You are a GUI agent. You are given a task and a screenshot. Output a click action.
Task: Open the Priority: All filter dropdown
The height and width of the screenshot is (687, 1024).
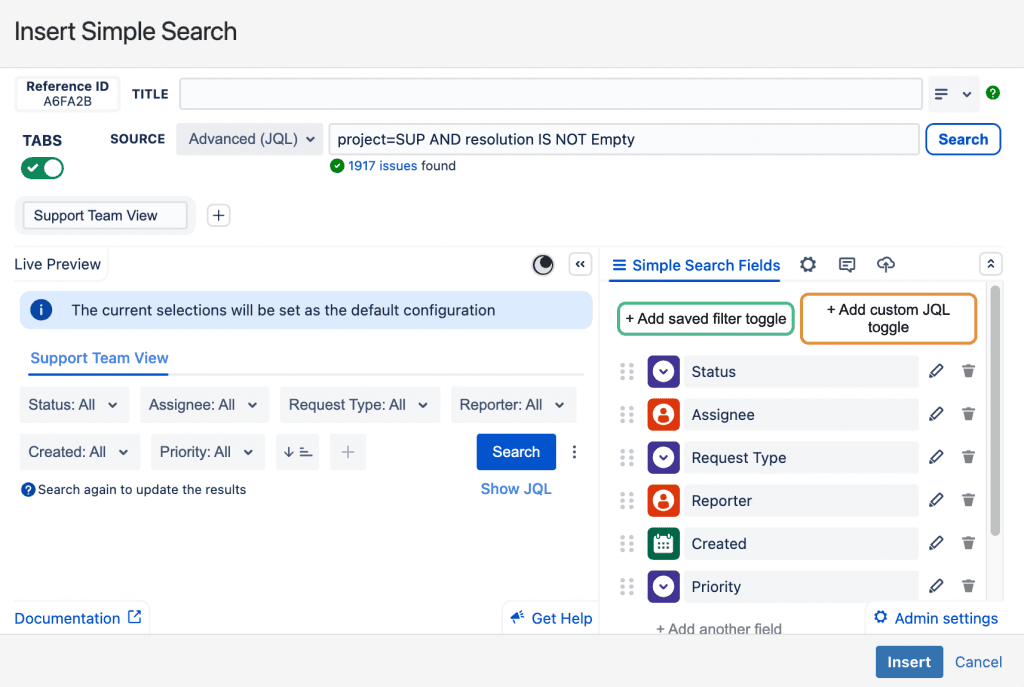[207, 452]
